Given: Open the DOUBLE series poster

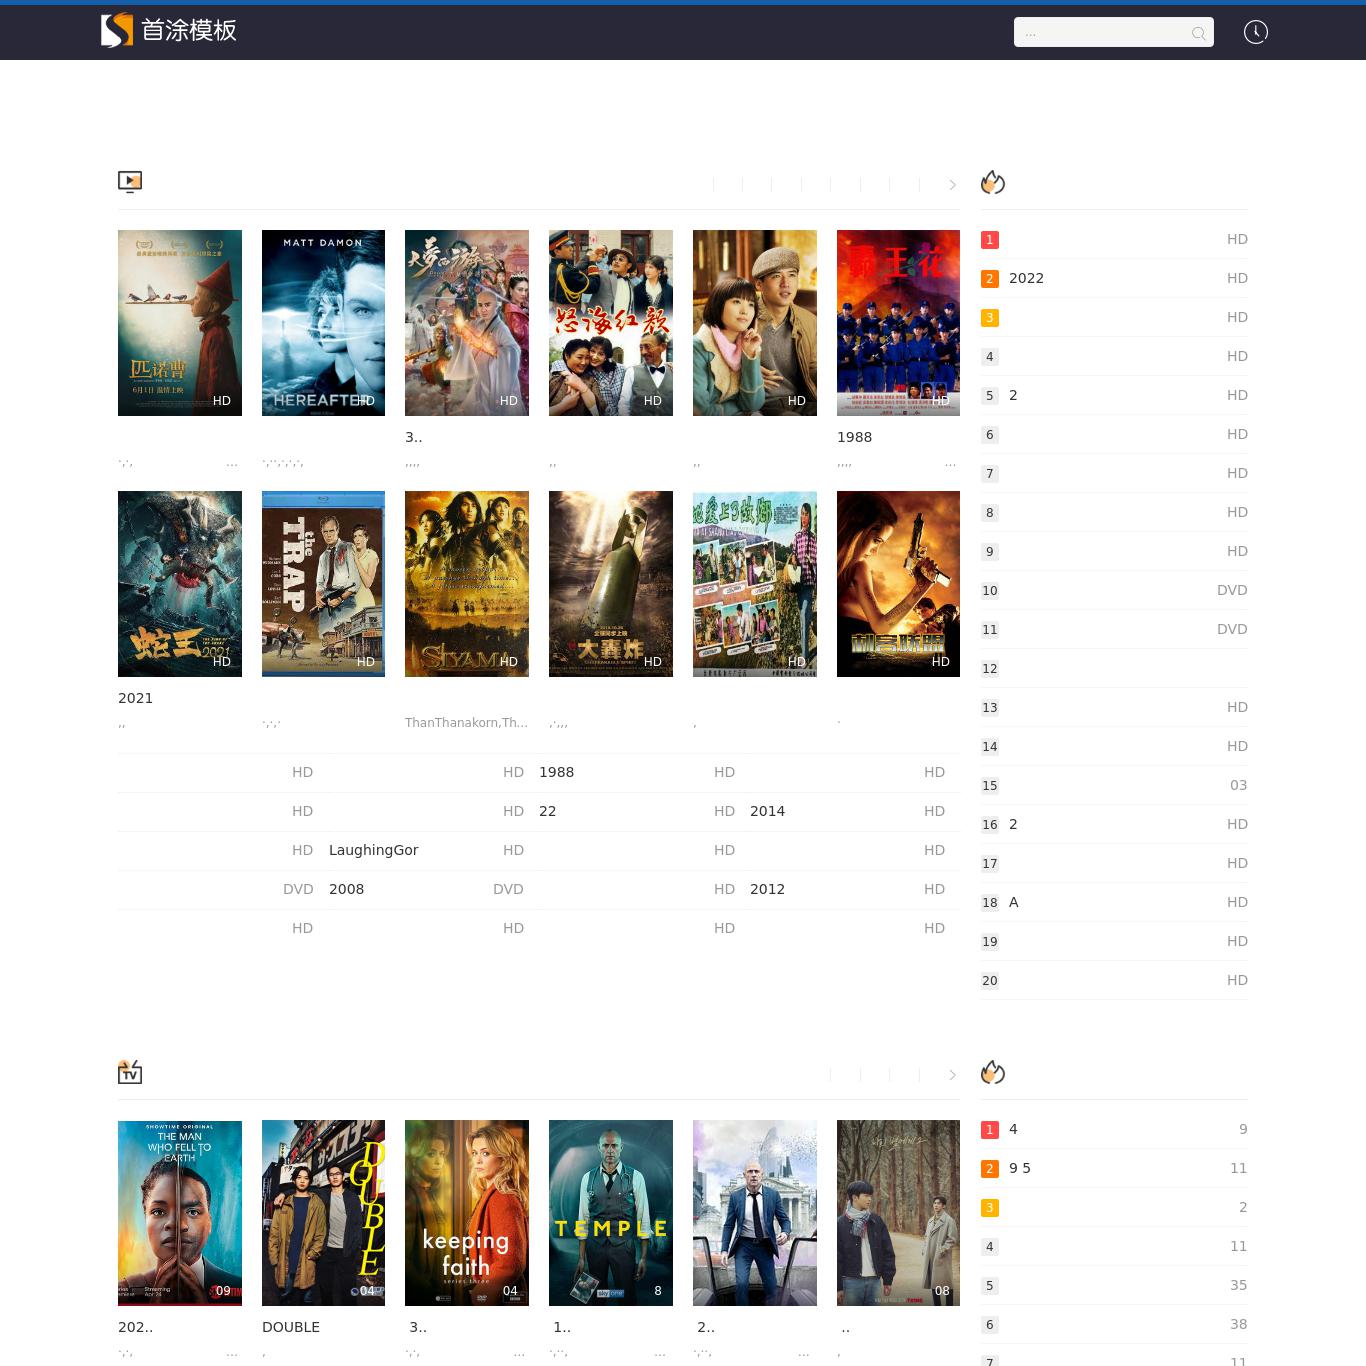Looking at the screenshot, I should click(x=323, y=1213).
